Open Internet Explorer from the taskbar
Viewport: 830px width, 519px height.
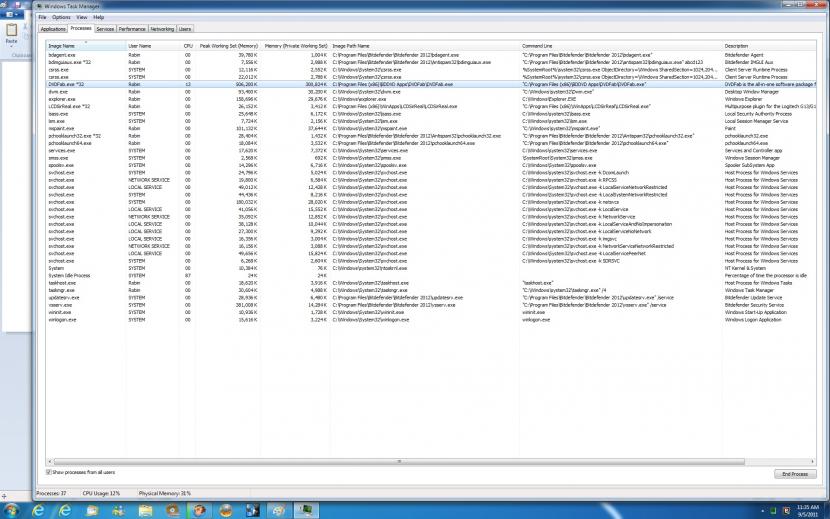pos(40,509)
